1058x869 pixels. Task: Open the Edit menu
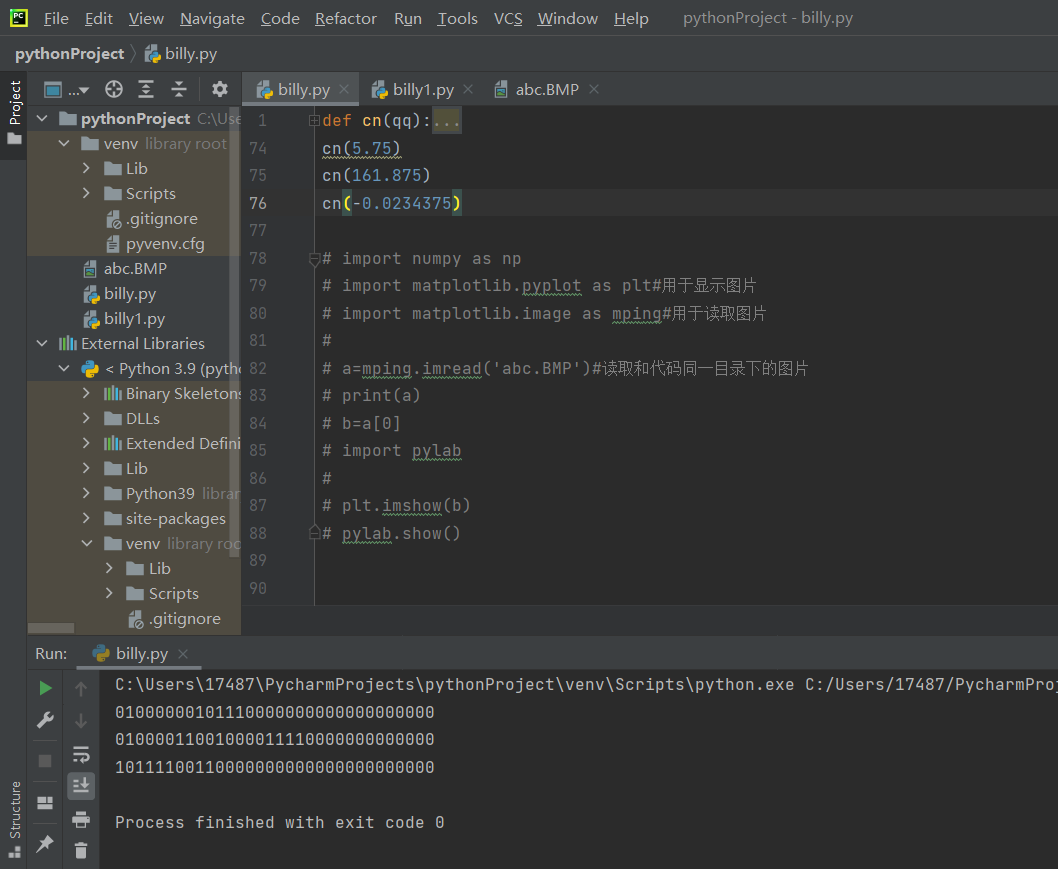(x=99, y=19)
